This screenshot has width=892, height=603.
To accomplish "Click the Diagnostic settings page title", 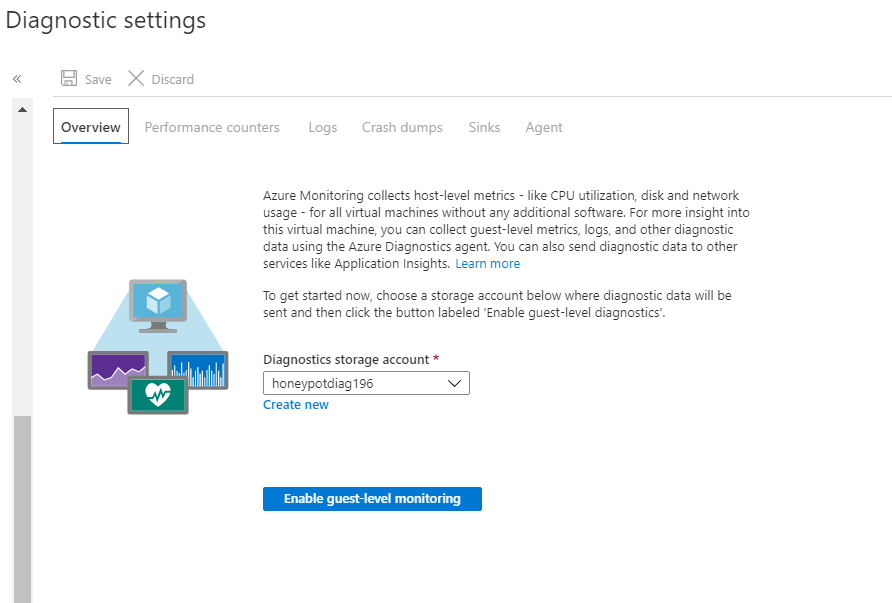I will coord(105,19).
